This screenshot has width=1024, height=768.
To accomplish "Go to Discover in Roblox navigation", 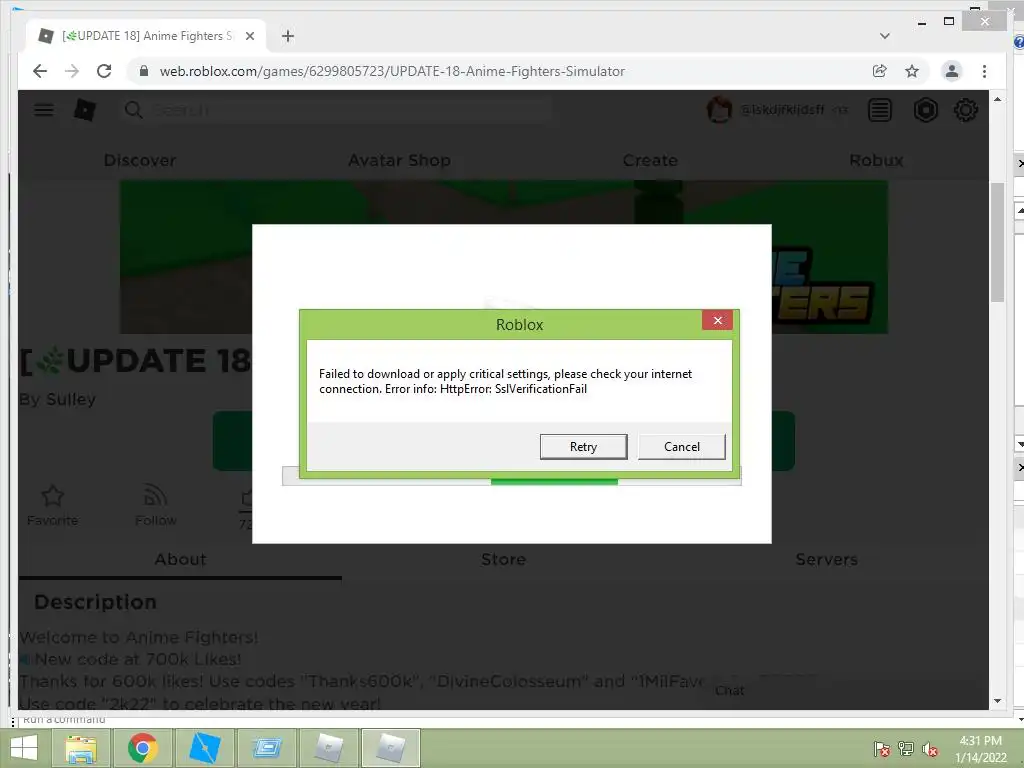I will pyautogui.click(x=140, y=160).
